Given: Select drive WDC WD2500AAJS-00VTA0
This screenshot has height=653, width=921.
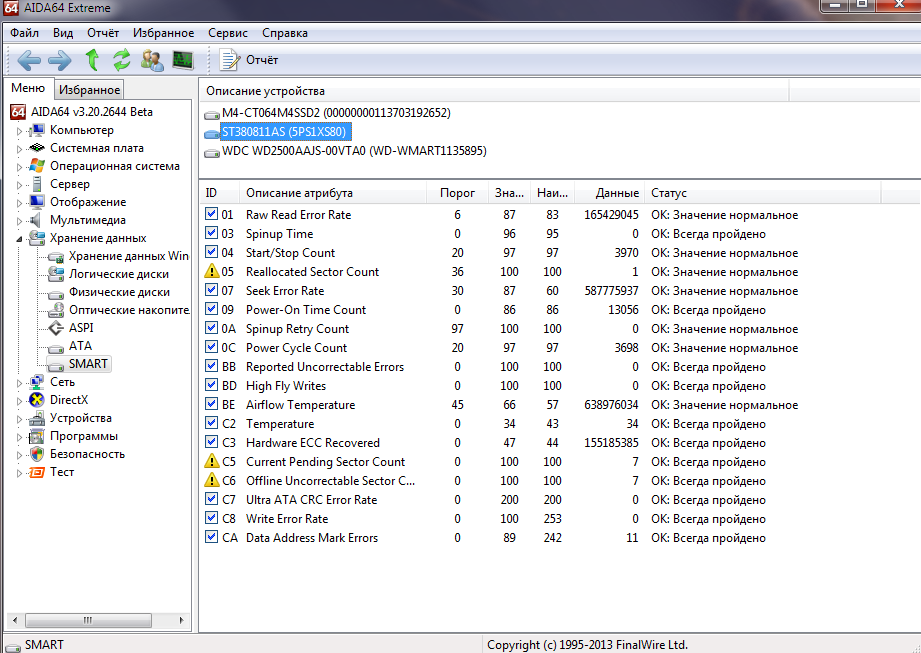Looking at the screenshot, I should [345, 151].
